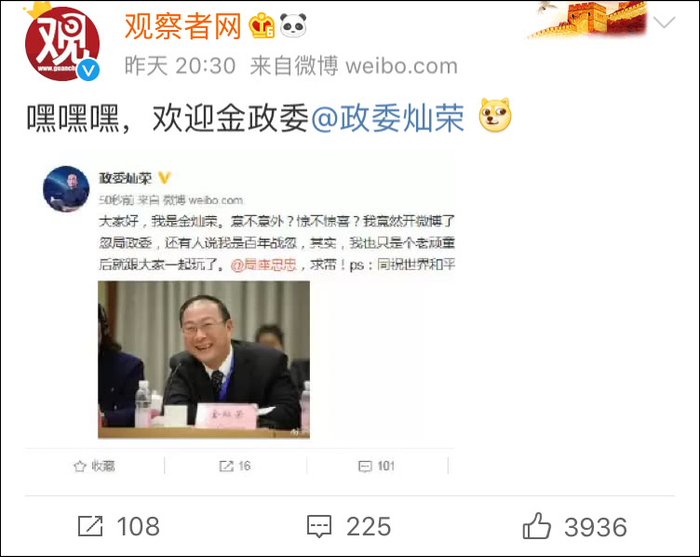Repost this post with 108 shares
The image size is (700, 557).
click(x=119, y=526)
